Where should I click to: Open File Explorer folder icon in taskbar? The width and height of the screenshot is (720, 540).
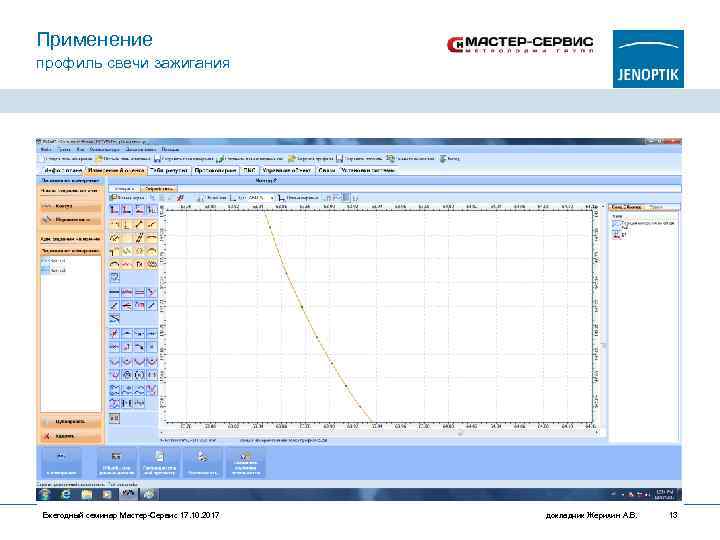pos(86,495)
